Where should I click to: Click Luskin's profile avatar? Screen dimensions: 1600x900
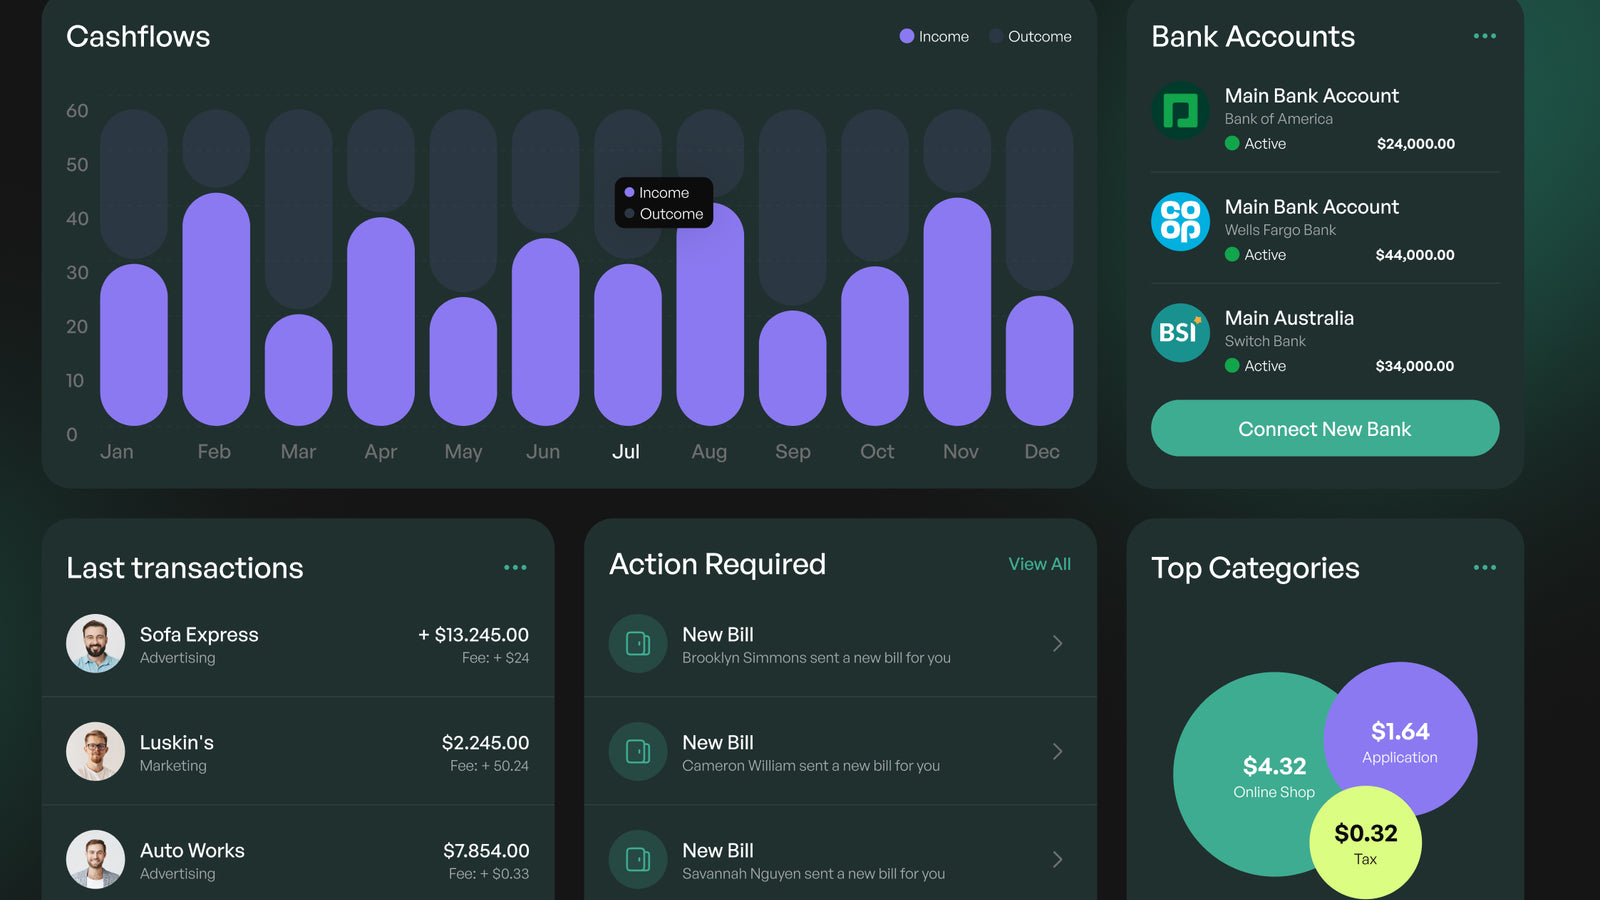pyautogui.click(x=96, y=752)
